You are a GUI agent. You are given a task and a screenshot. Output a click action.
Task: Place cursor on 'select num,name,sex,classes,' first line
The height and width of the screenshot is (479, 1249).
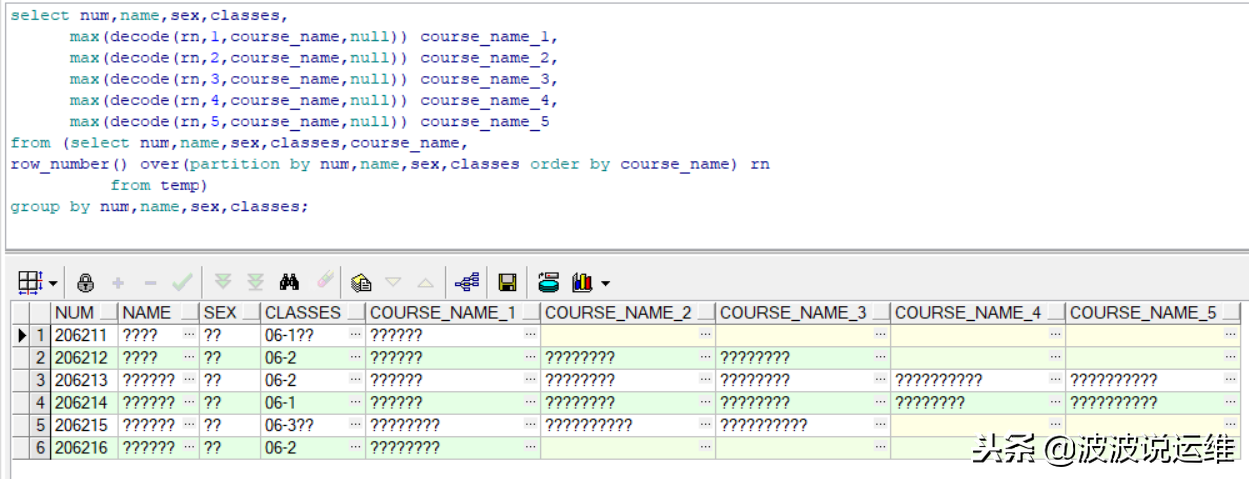point(150,16)
